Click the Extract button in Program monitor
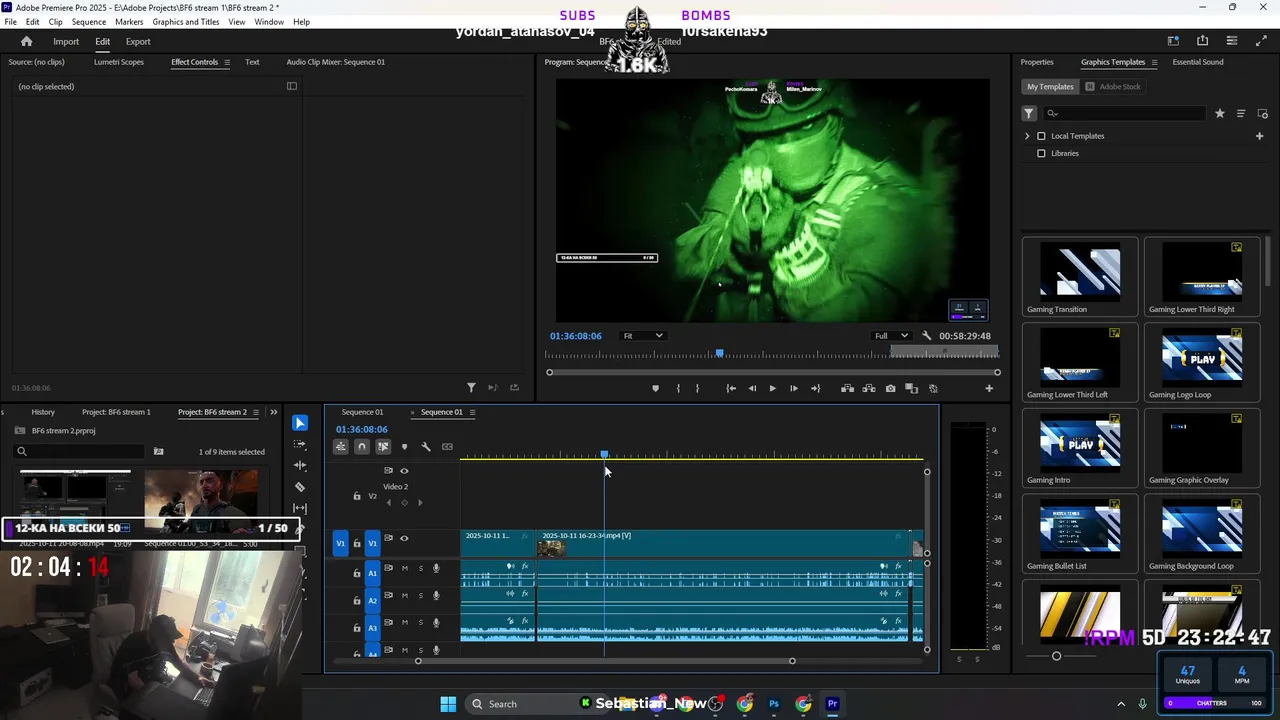The width and height of the screenshot is (1280, 720). tap(869, 388)
